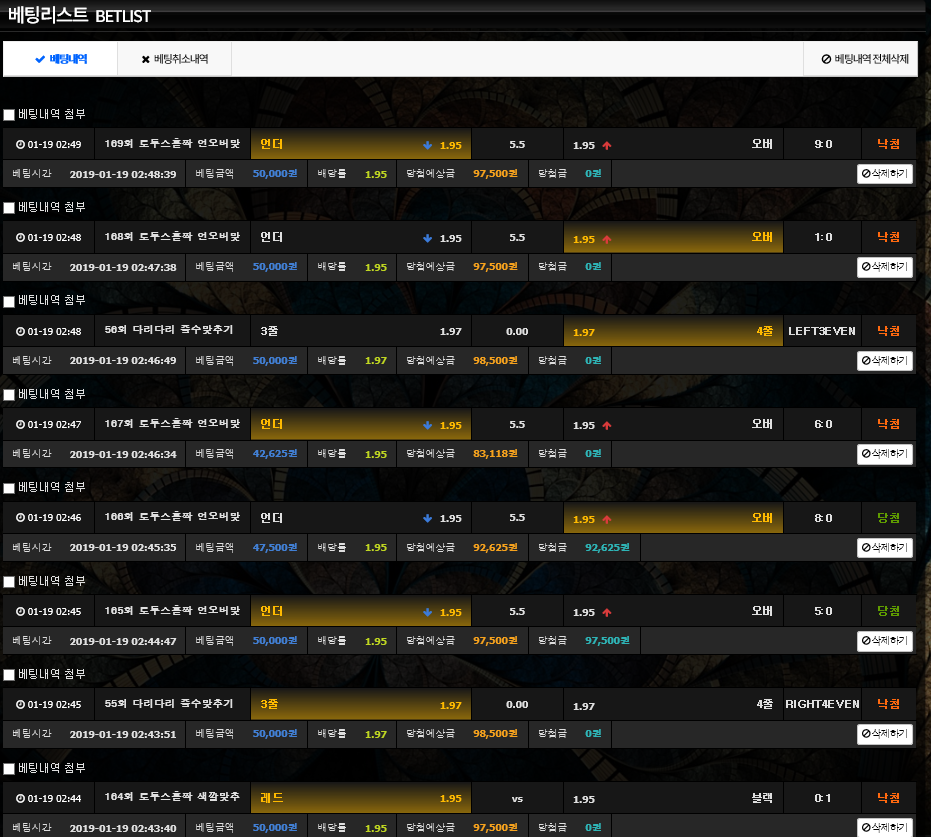Click the red up arrow in round 106 오버 cell
Viewport: 933px width, 837px height.
(x=607, y=519)
